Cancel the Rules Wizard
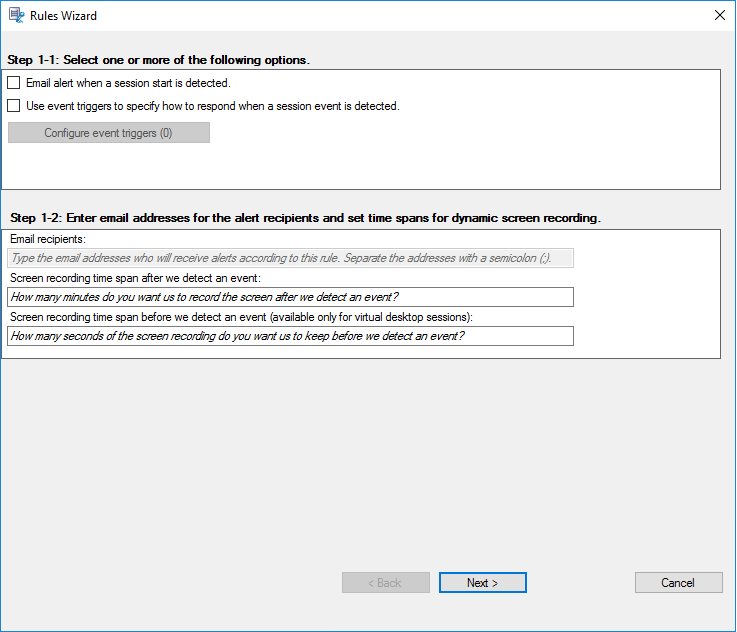737x632 pixels. pyautogui.click(x=678, y=583)
